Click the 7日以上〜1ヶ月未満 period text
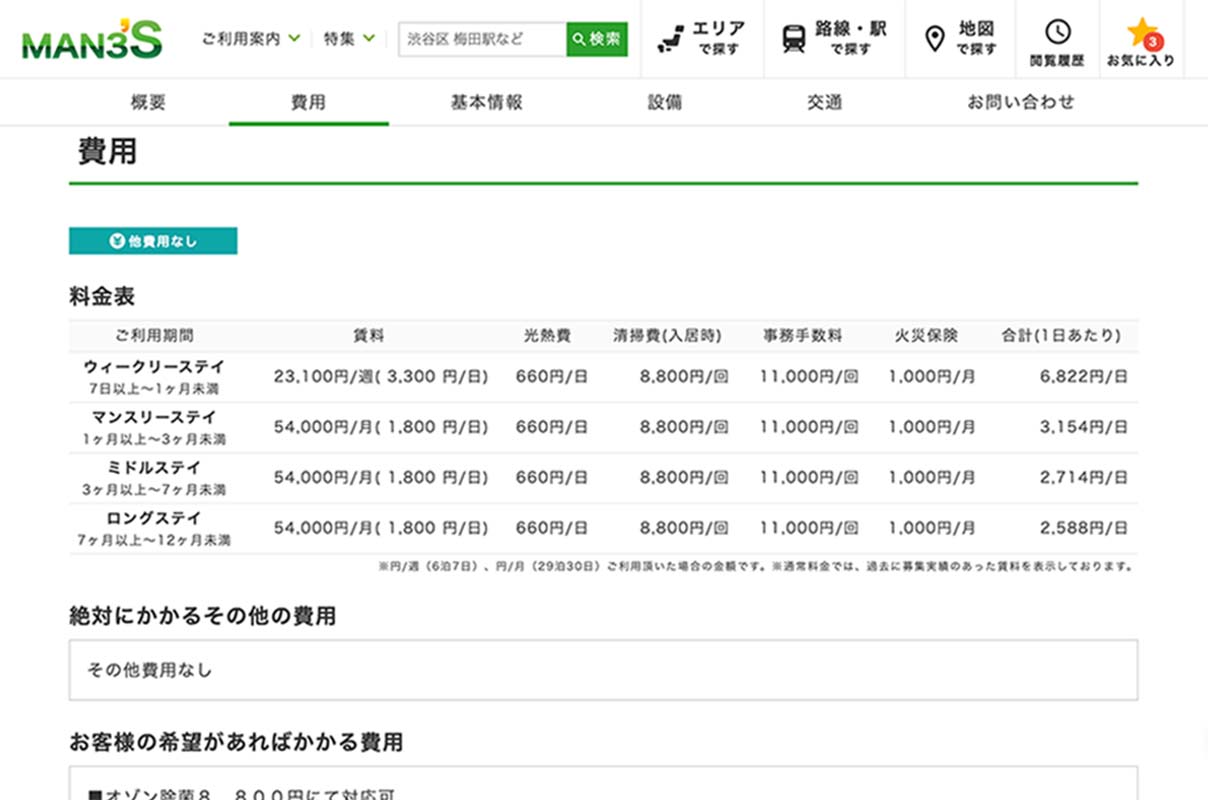This screenshot has width=1208, height=800. pyautogui.click(x=154, y=389)
